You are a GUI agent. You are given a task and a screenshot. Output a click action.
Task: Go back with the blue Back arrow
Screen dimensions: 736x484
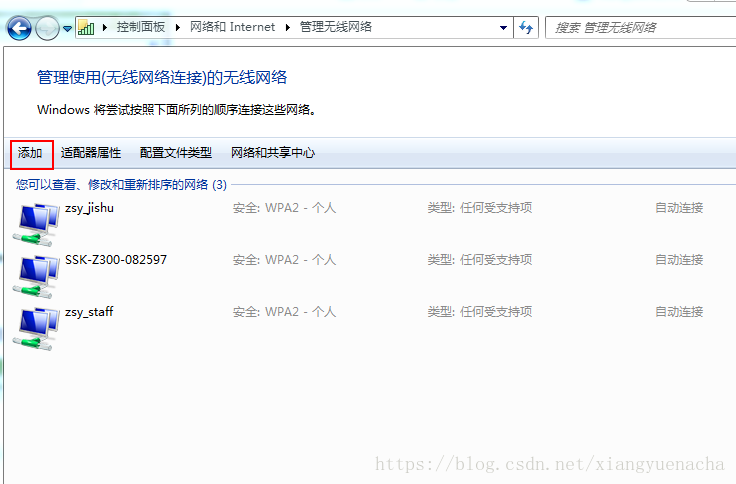[19, 28]
